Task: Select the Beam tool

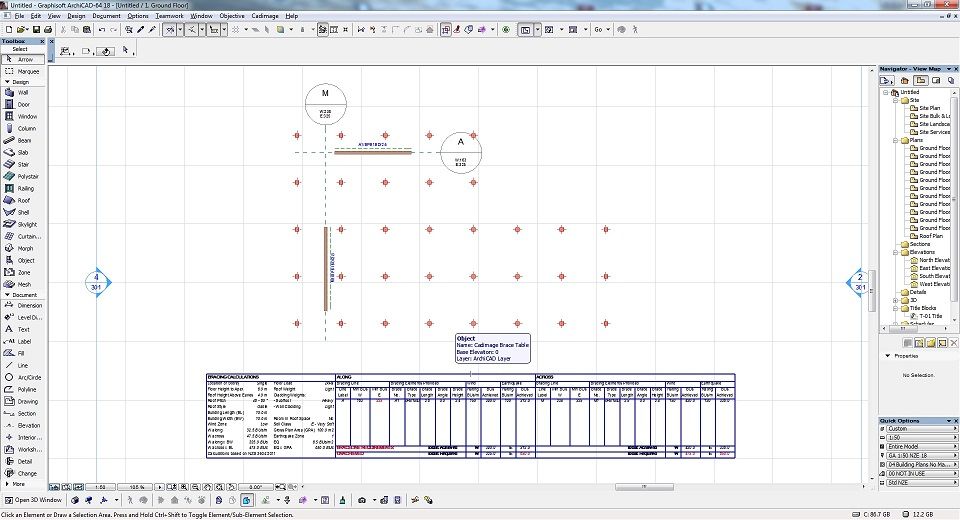Action: coord(23,141)
